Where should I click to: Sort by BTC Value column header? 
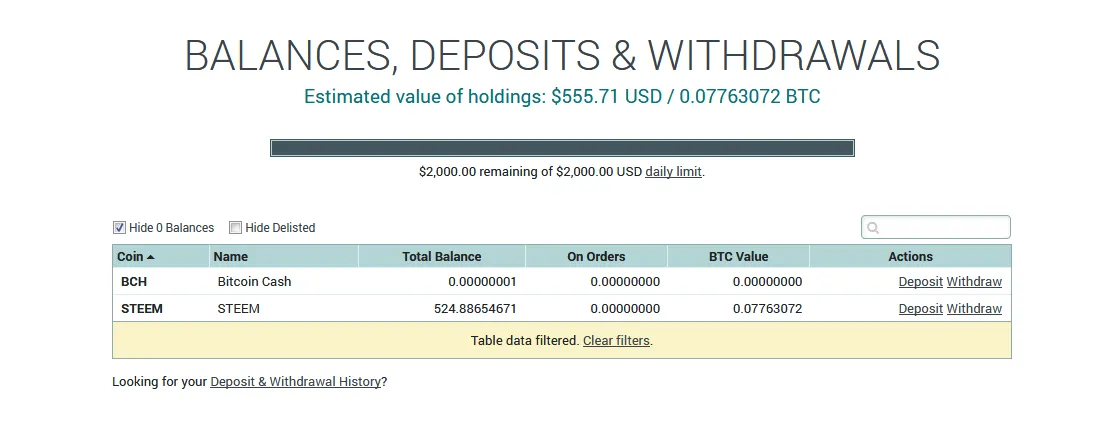tap(738, 257)
